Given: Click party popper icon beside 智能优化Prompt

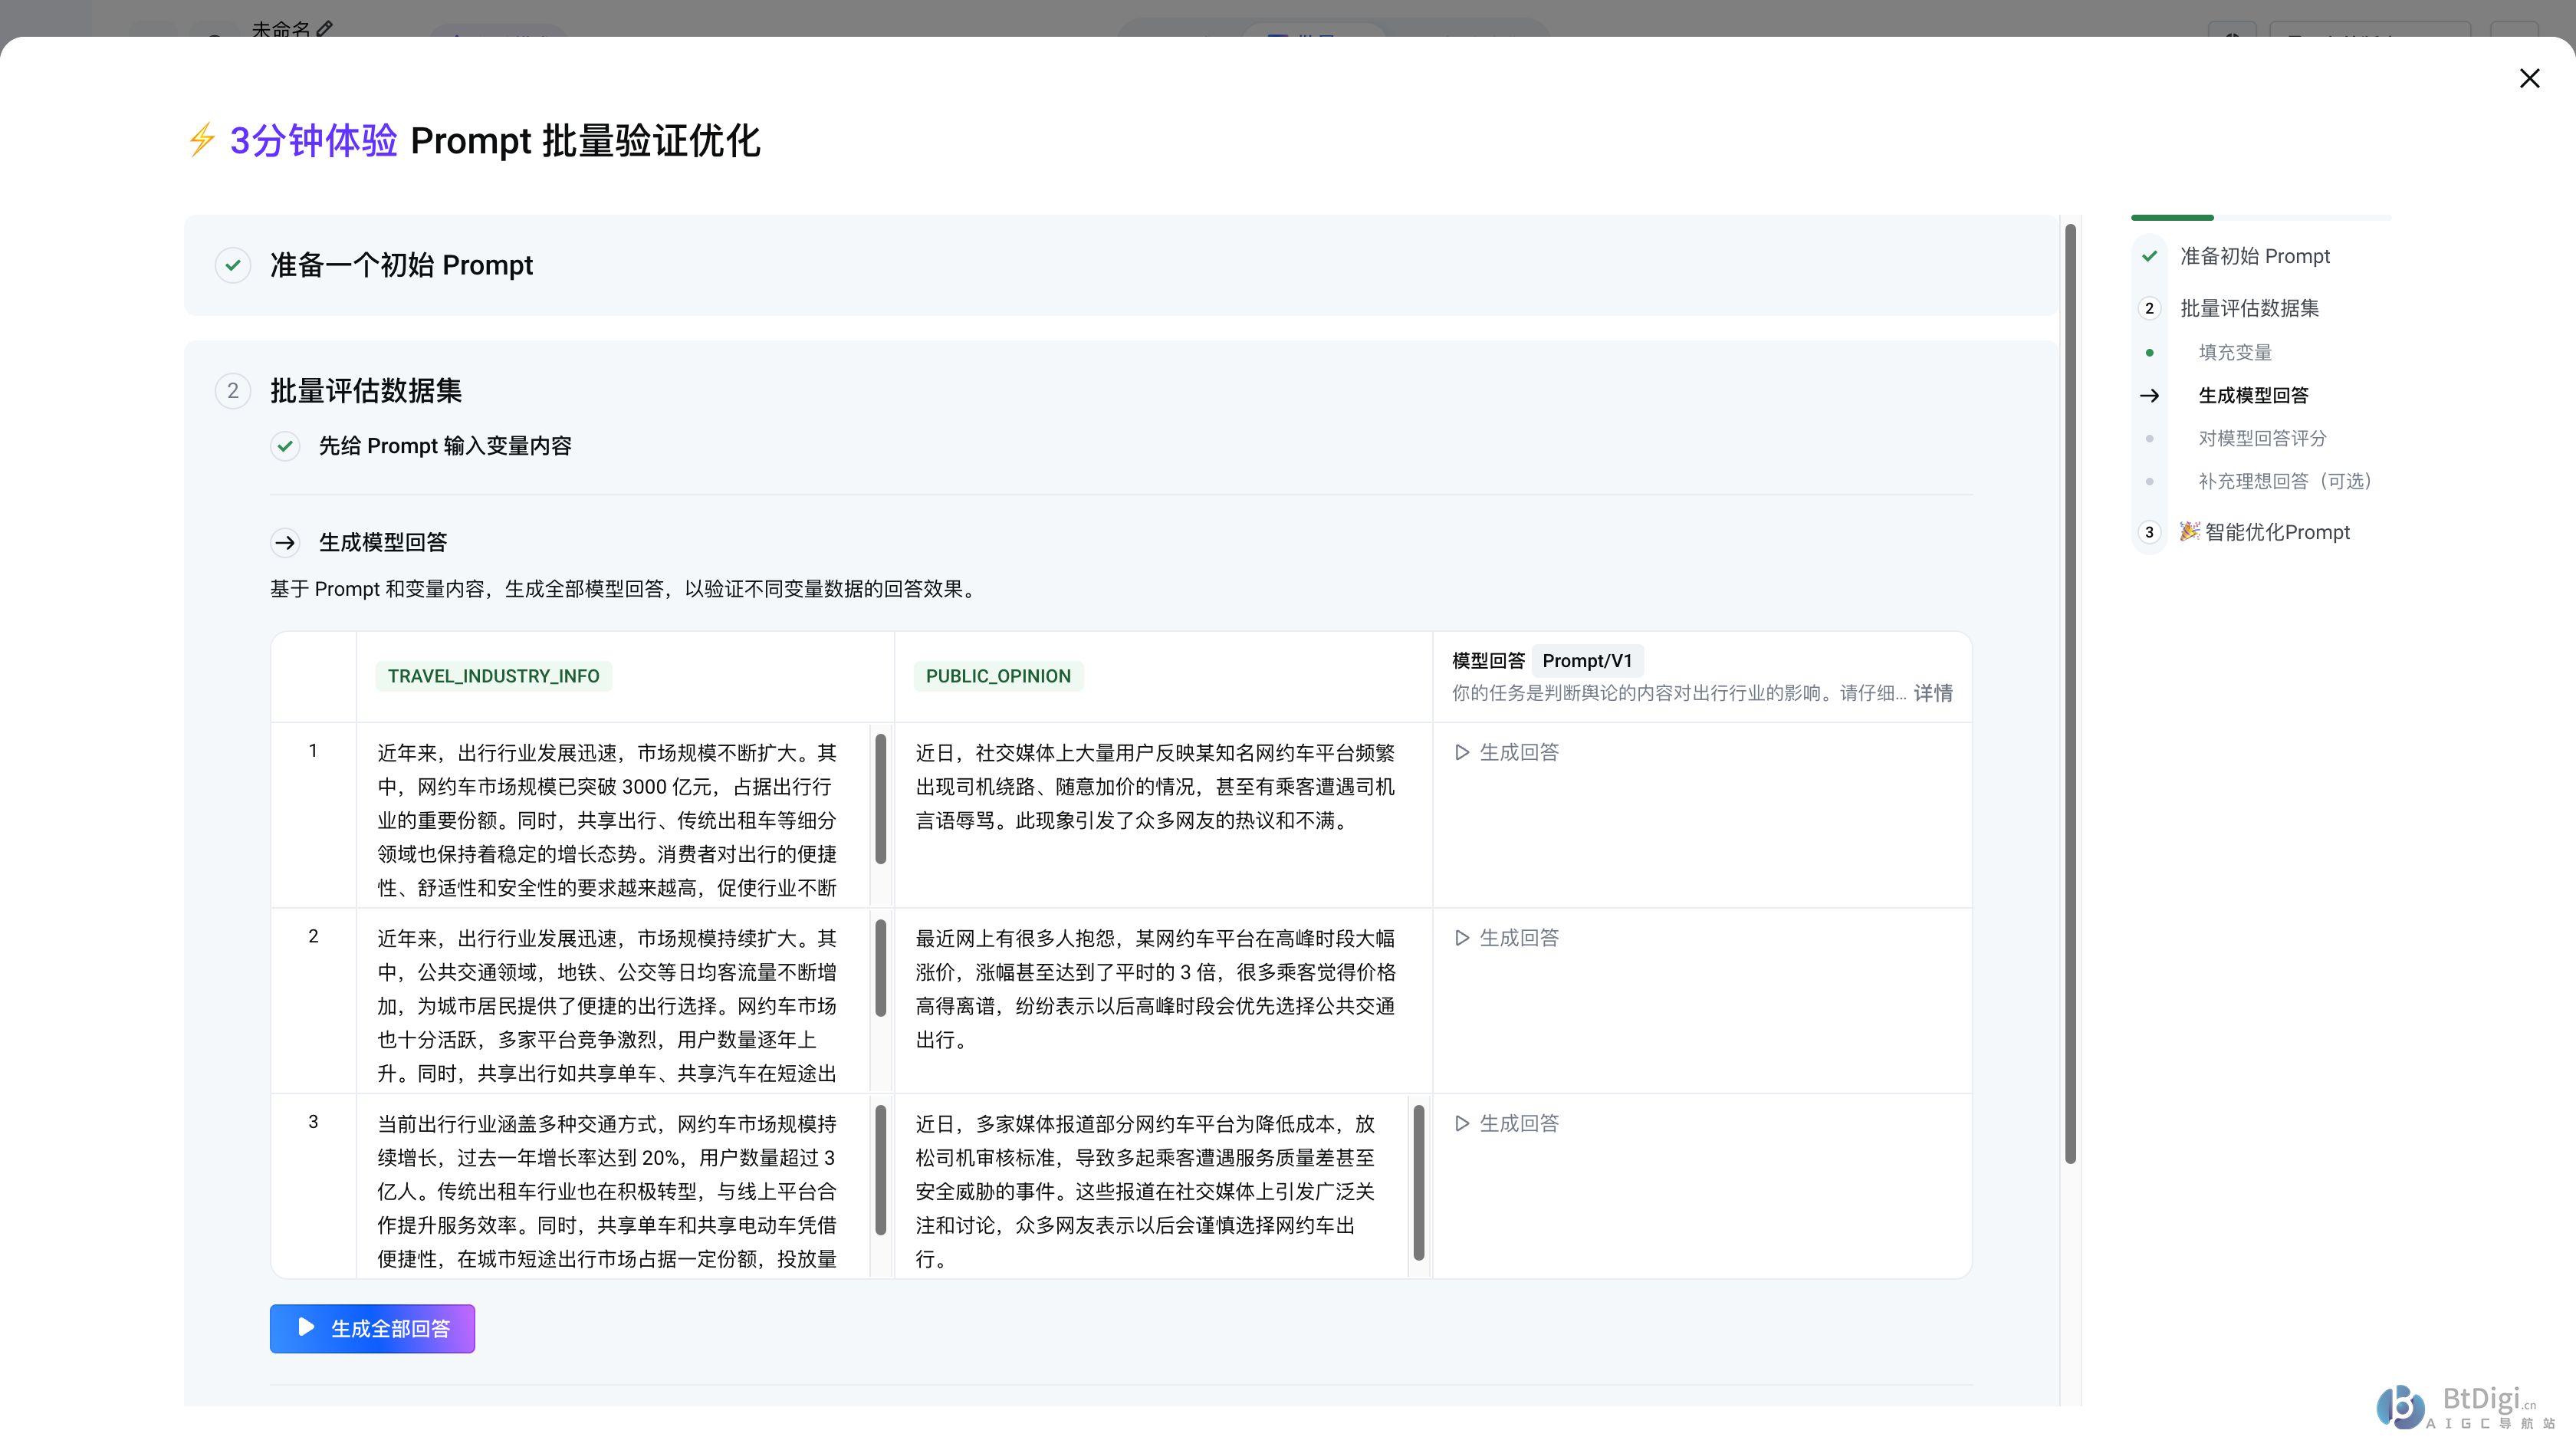Looking at the screenshot, I should pyautogui.click(x=2189, y=531).
